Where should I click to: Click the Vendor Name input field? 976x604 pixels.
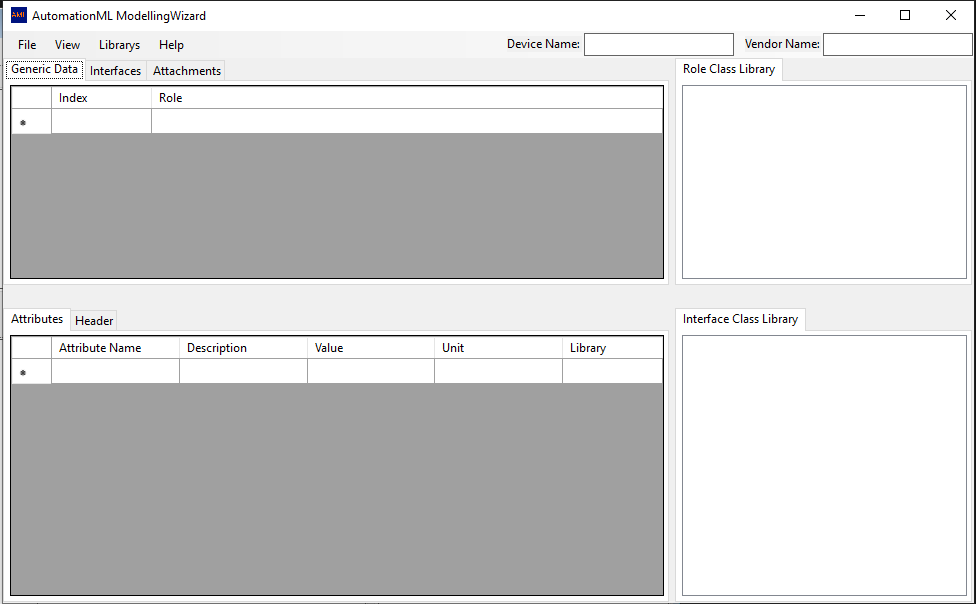[898, 44]
